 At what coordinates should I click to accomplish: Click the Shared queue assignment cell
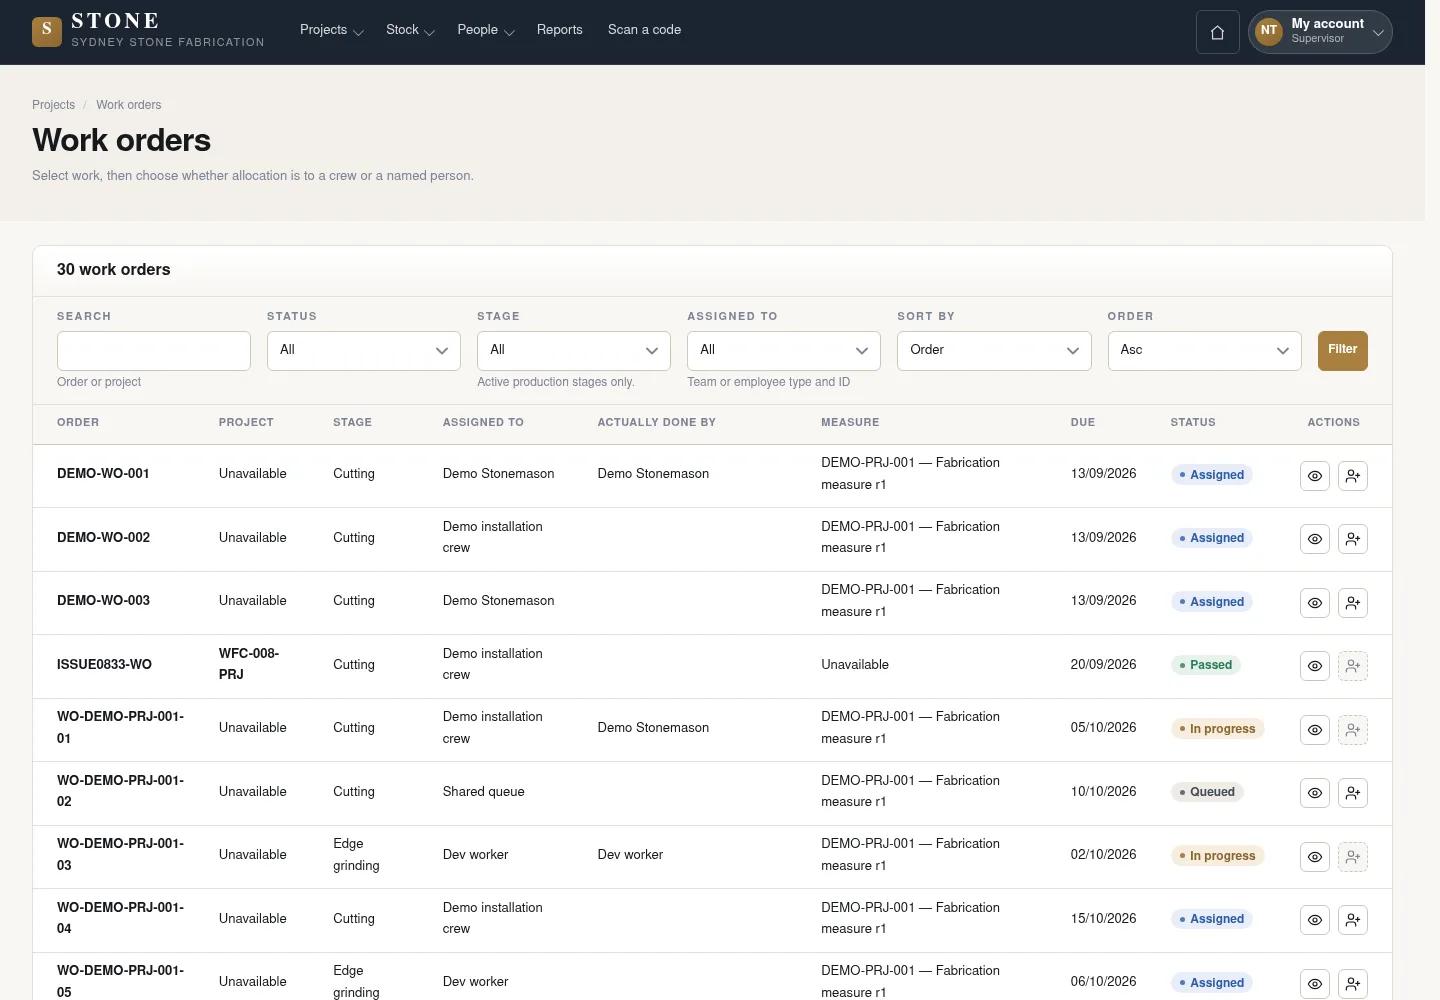[483, 792]
